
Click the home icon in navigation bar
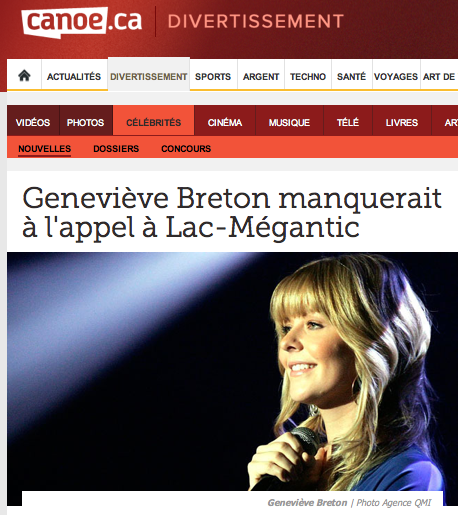[x=24, y=76]
